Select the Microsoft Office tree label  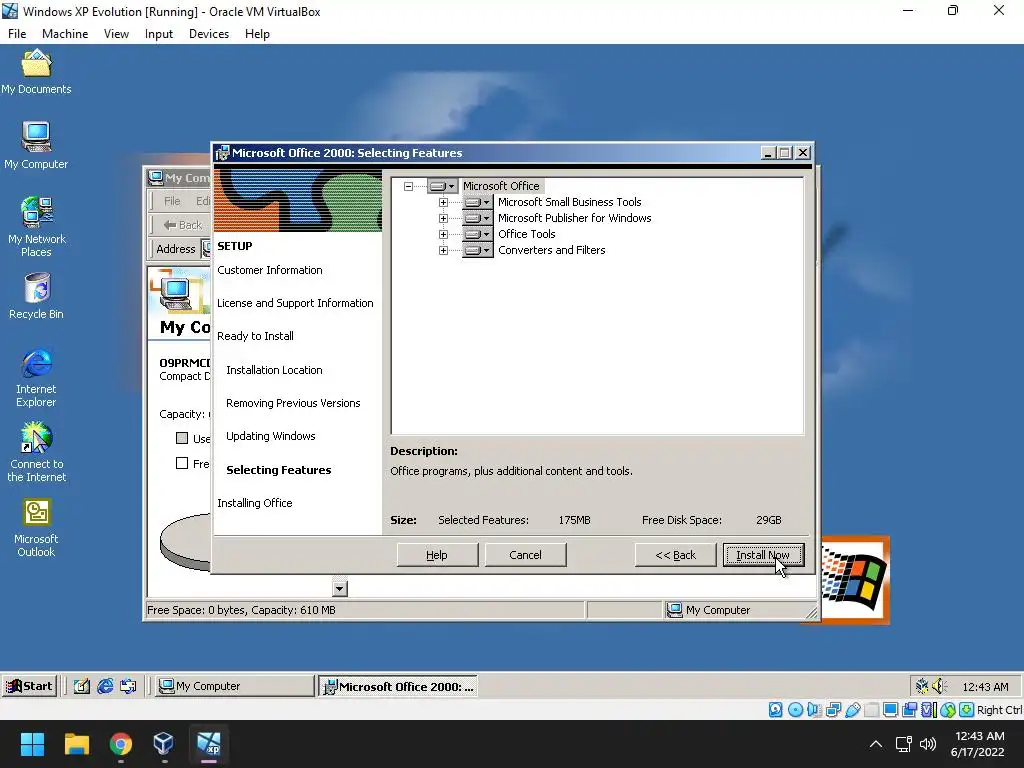pos(502,186)
